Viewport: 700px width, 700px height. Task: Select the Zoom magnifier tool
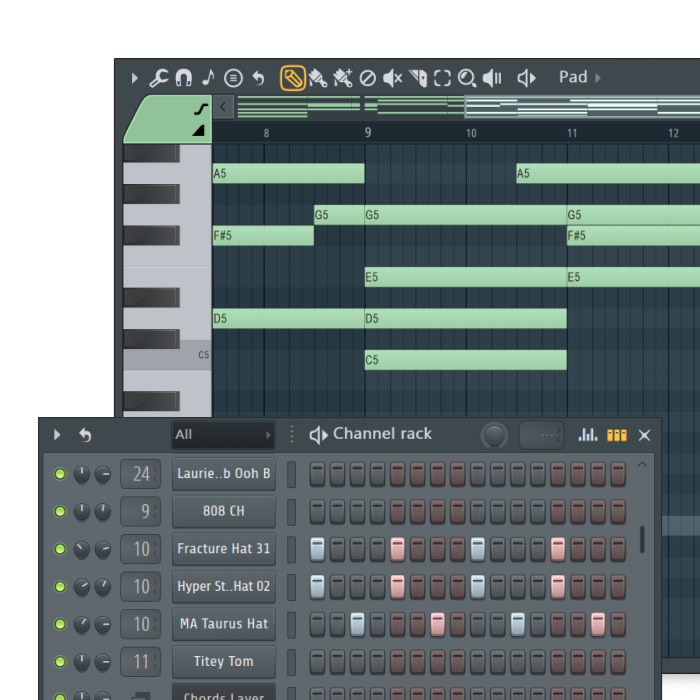coord(467,78)
